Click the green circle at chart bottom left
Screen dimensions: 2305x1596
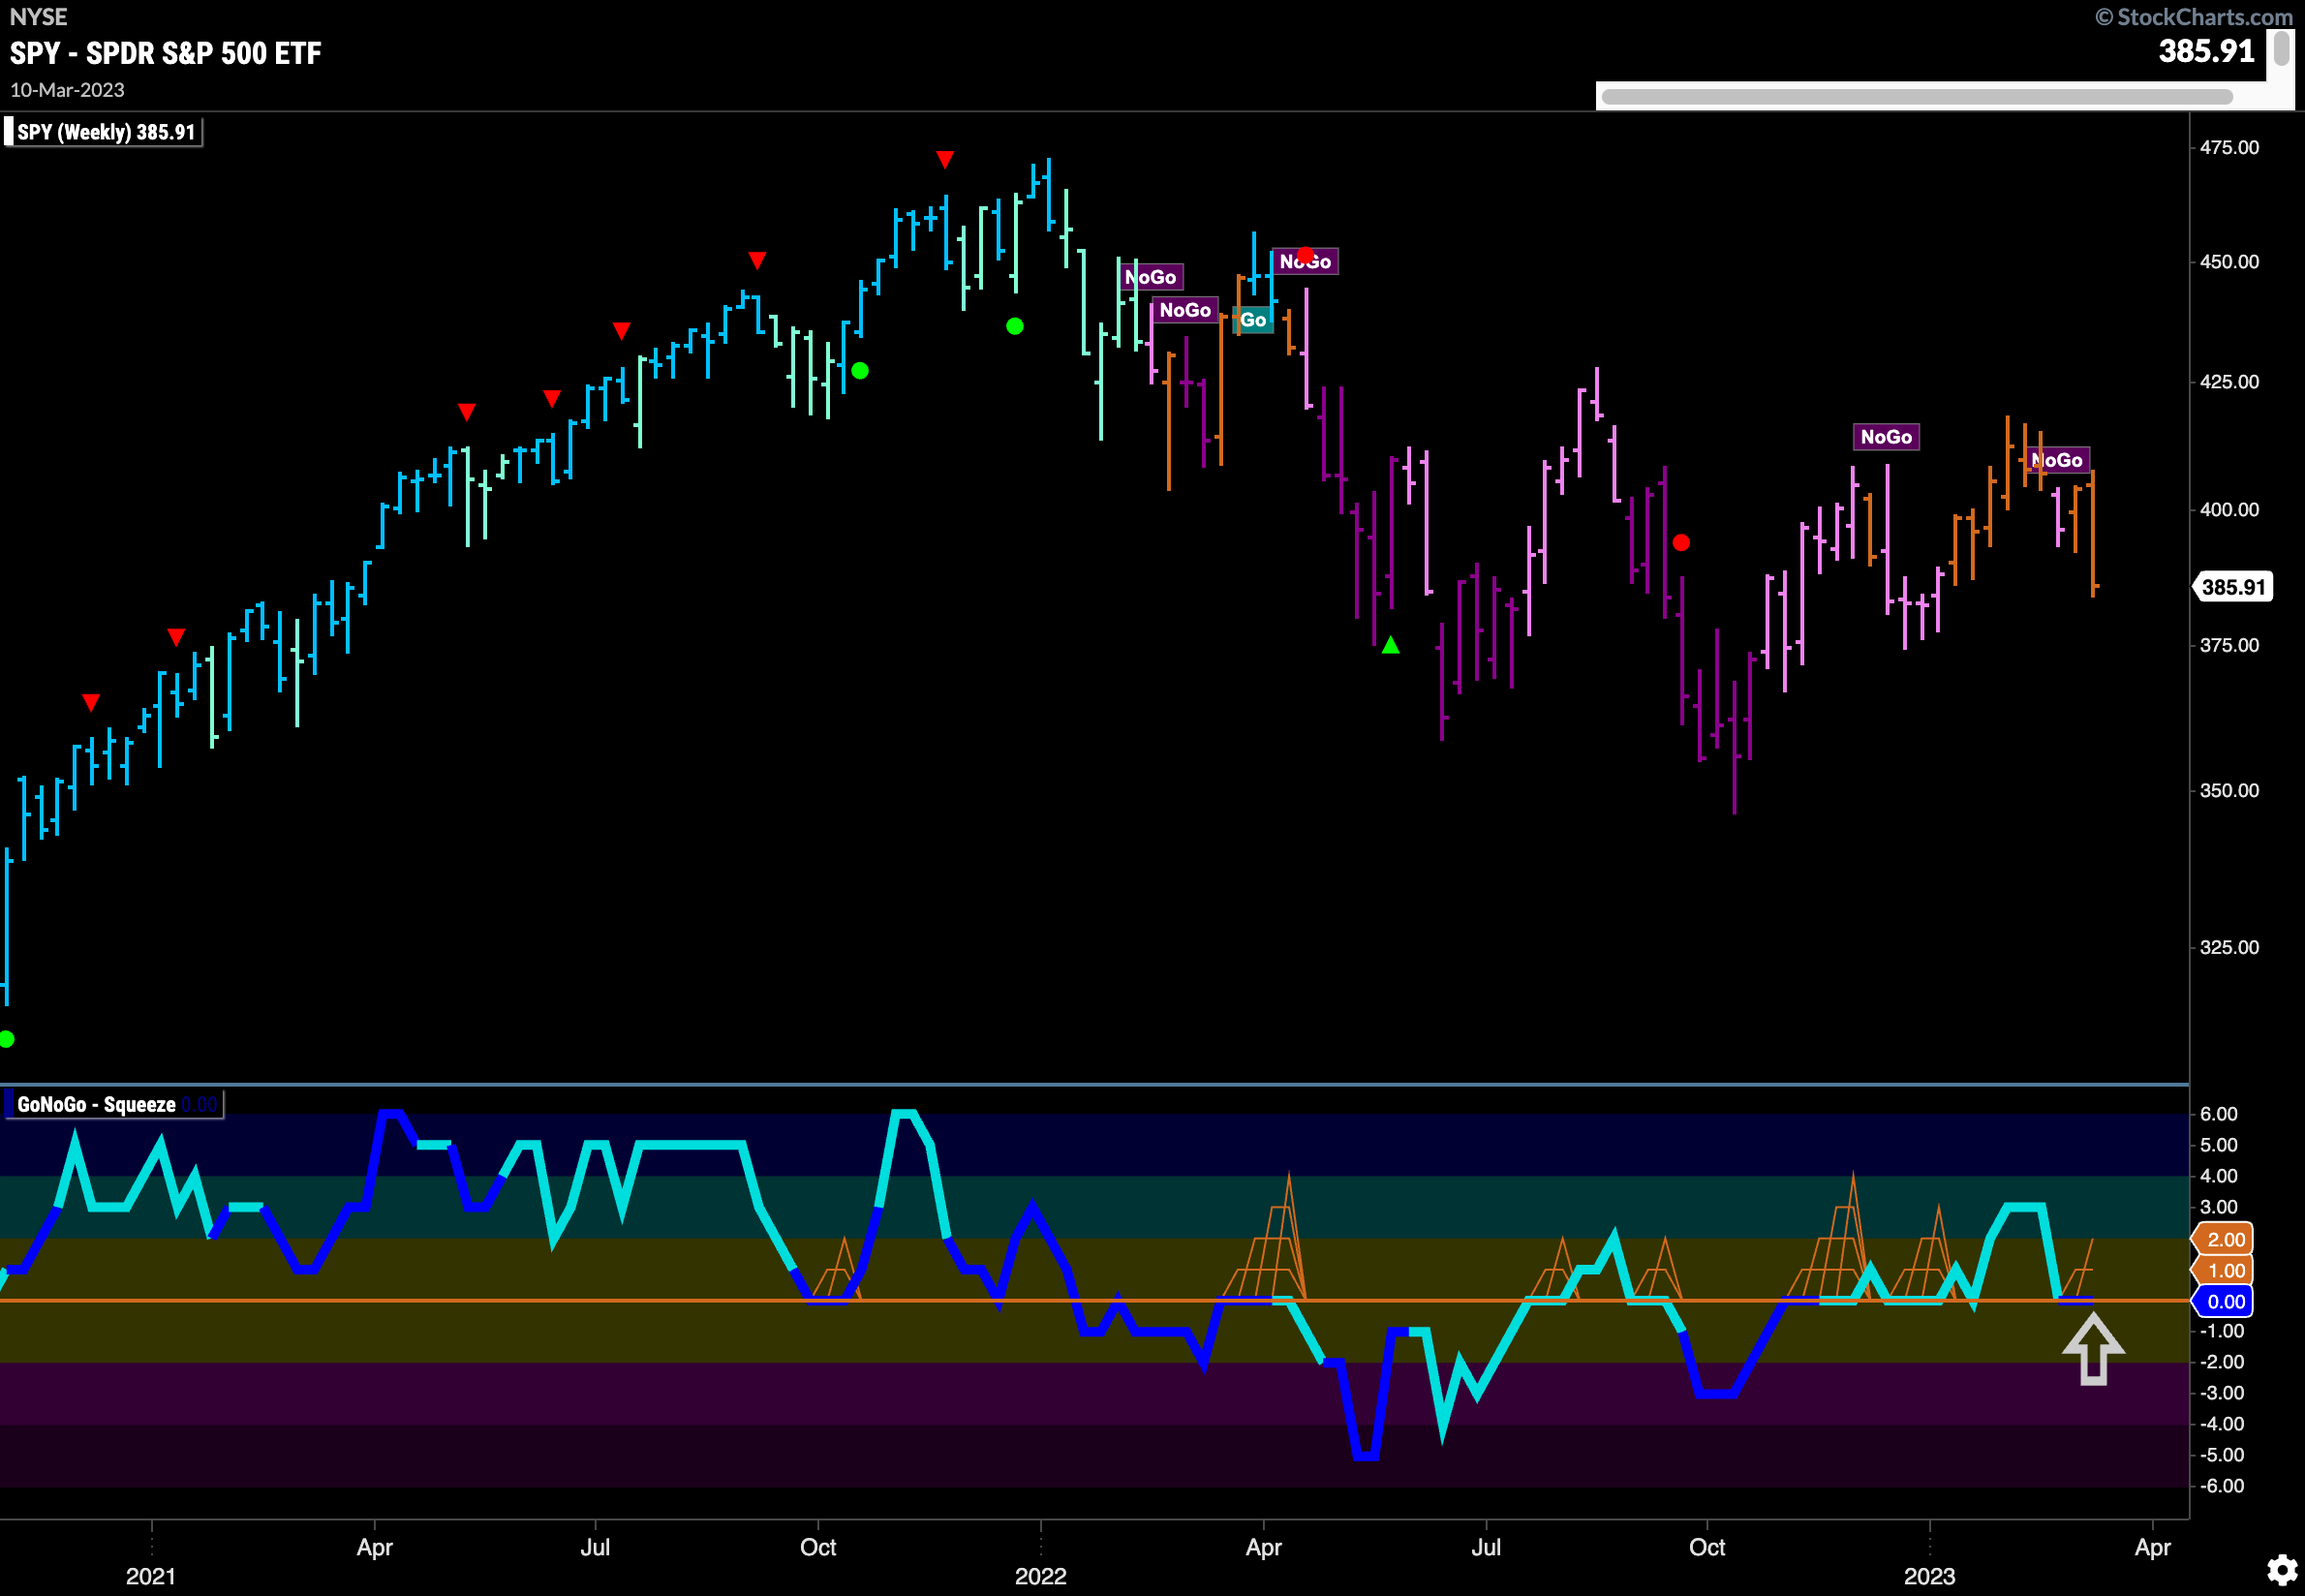tap(6, 1040)
